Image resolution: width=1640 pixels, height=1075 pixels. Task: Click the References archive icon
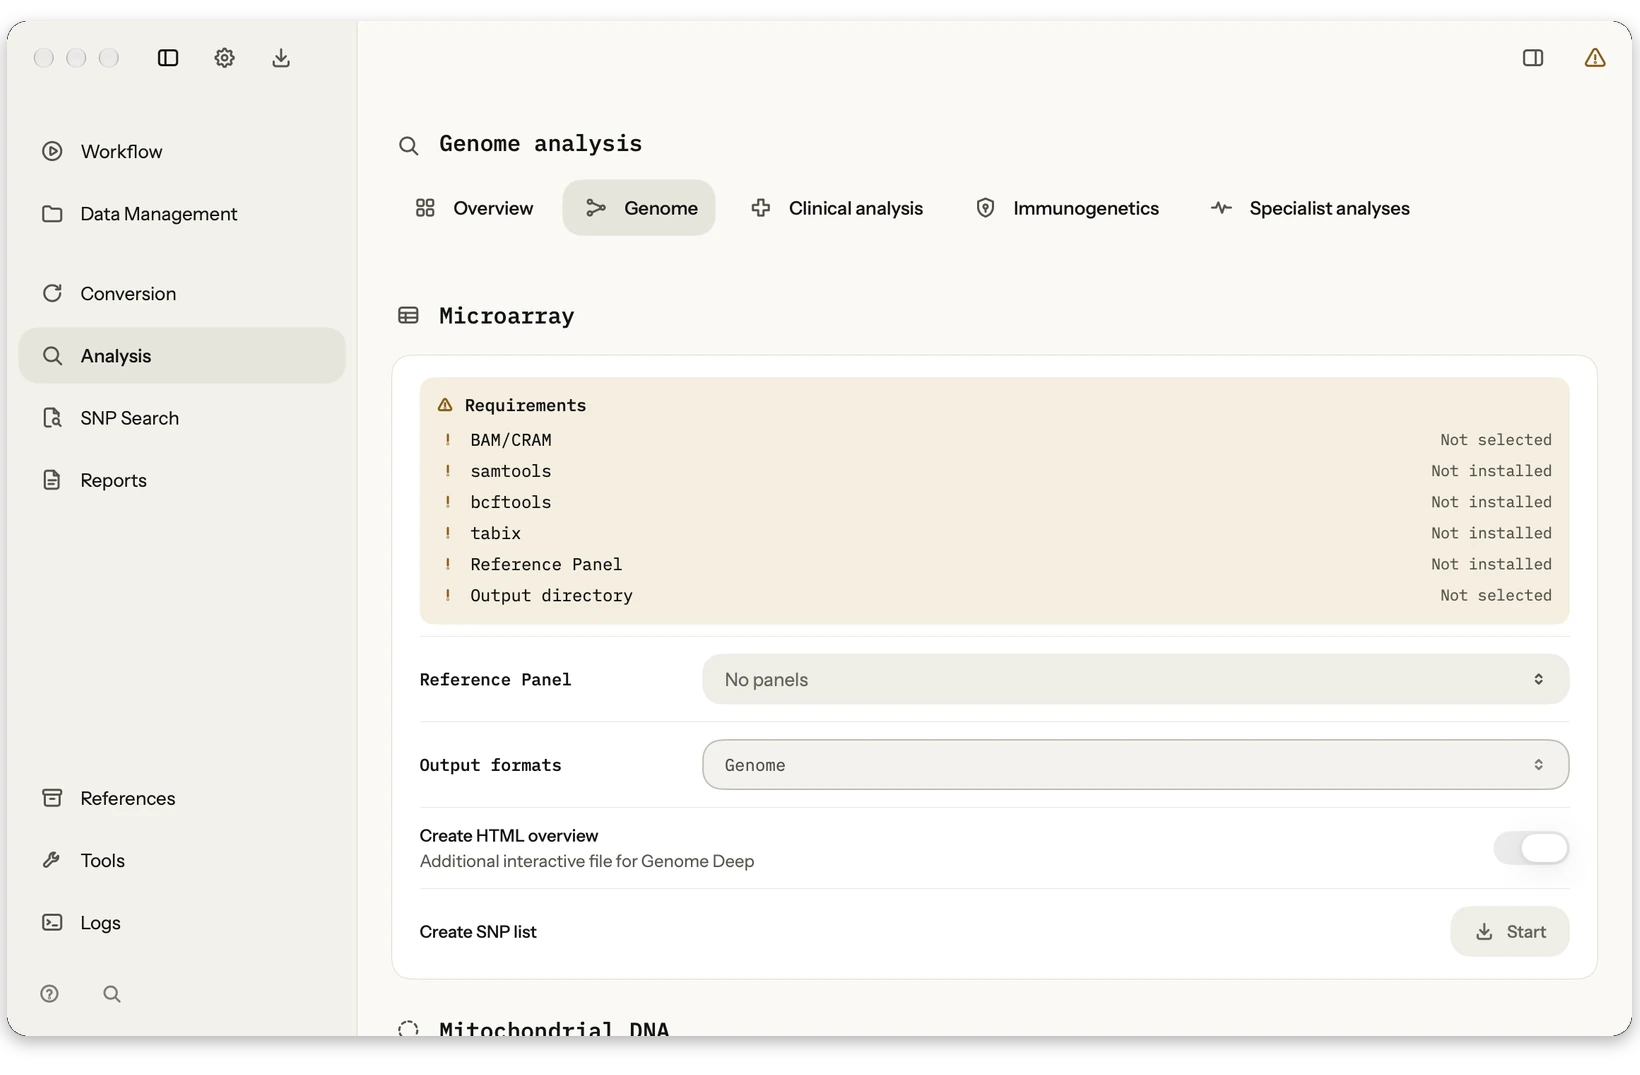(x=52, y=798)
